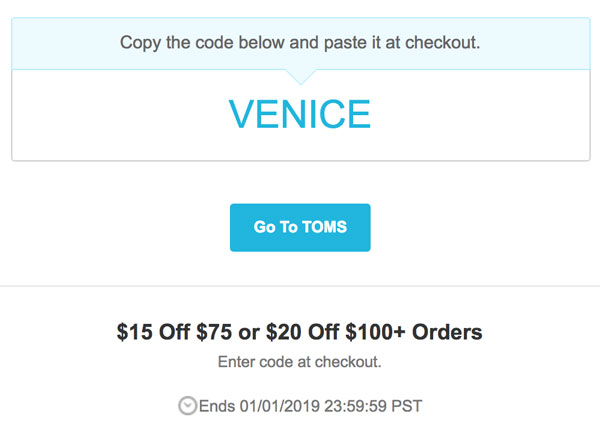Click the 'Ends 01/01/2019' expiry date

pyautogui.click(x=258, y=405)
